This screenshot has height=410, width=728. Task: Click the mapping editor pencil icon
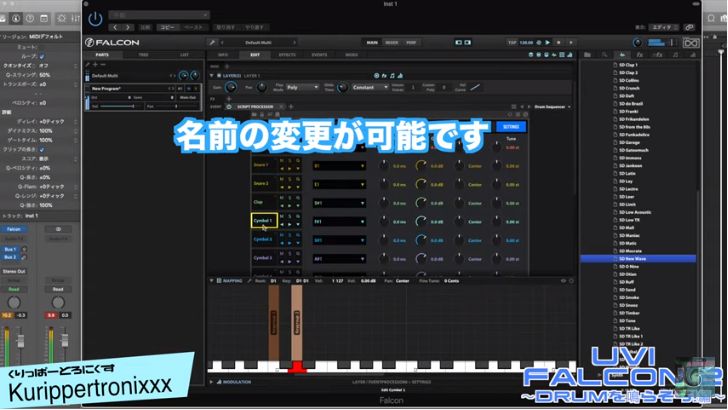[250, 281]
